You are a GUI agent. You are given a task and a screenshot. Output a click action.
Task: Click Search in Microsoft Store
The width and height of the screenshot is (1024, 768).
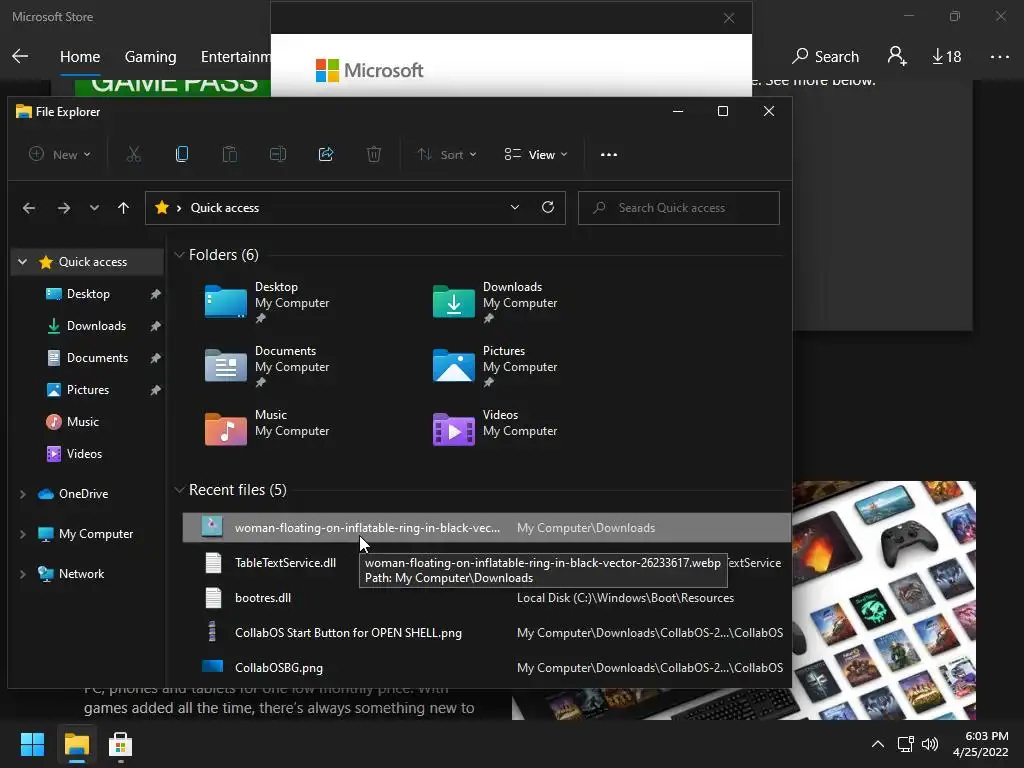[825, 57]
